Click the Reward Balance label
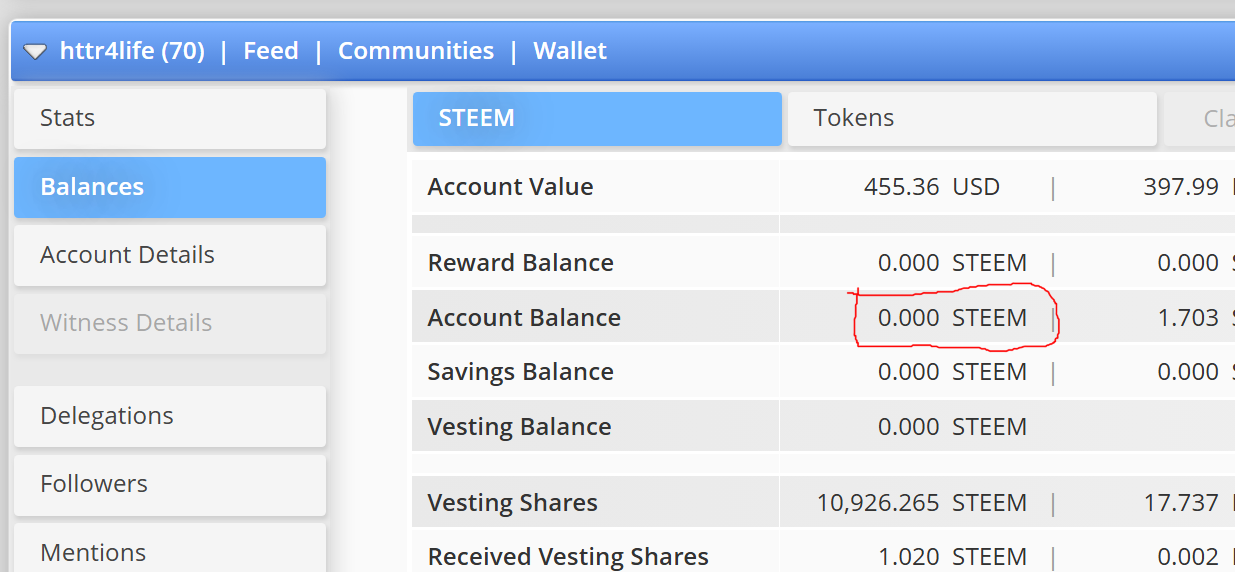This screenshot has width=1235, height=572. pyautogui.click(x=521, y=263)
